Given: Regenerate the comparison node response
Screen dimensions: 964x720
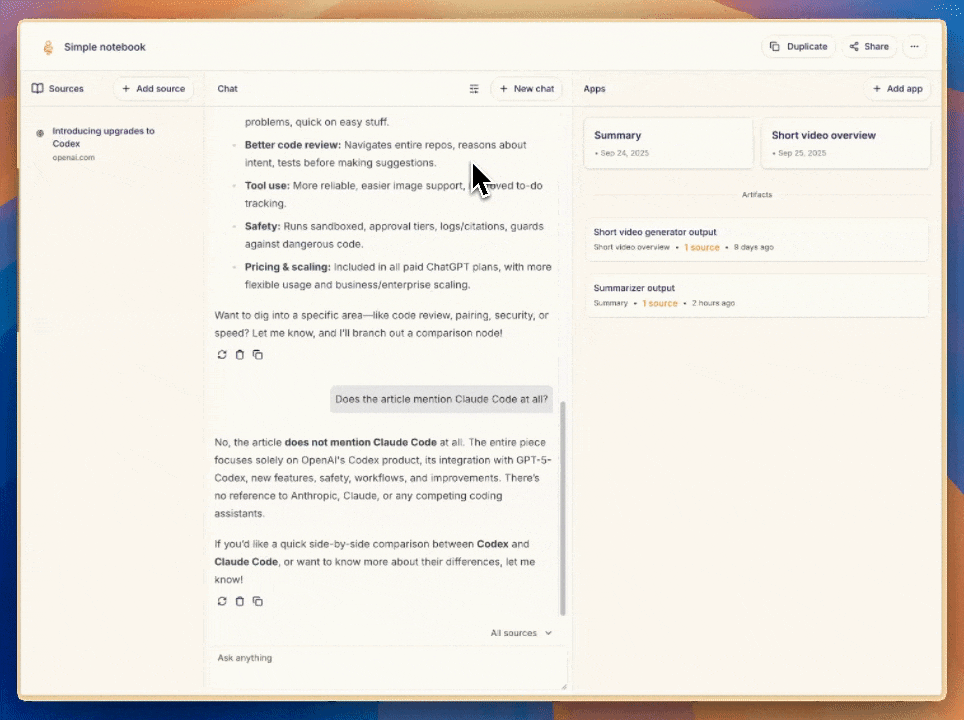Looking at the screenshot, I should tap(222, 355).
